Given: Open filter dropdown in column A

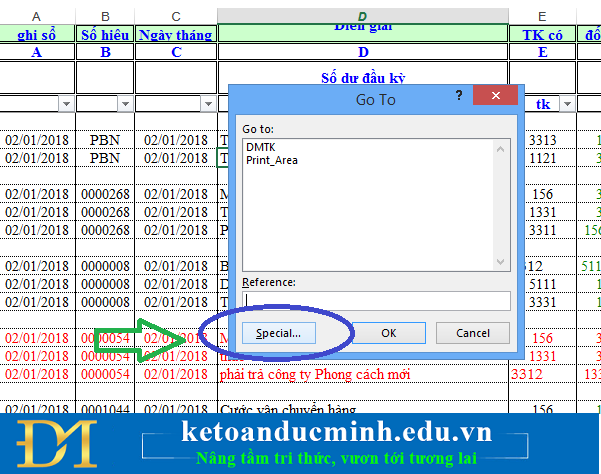Looking at the screenshot, I should point(66,104).
